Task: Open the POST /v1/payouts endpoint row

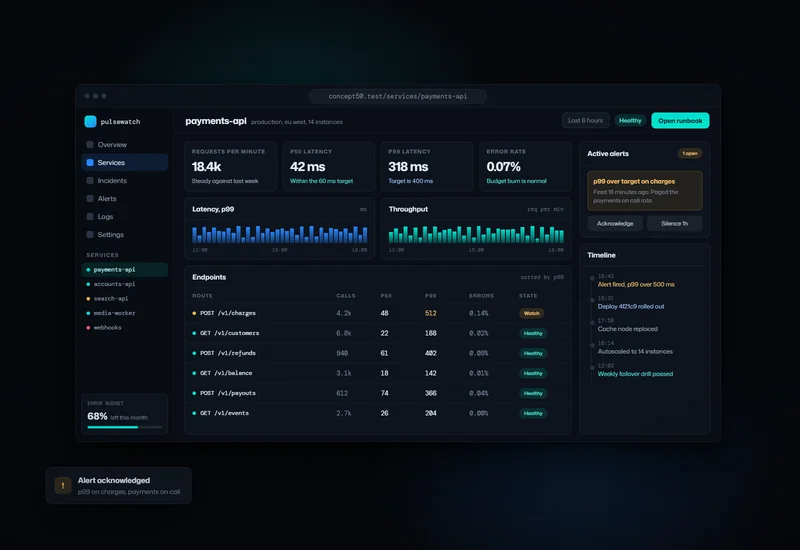Action: (378, 393)
